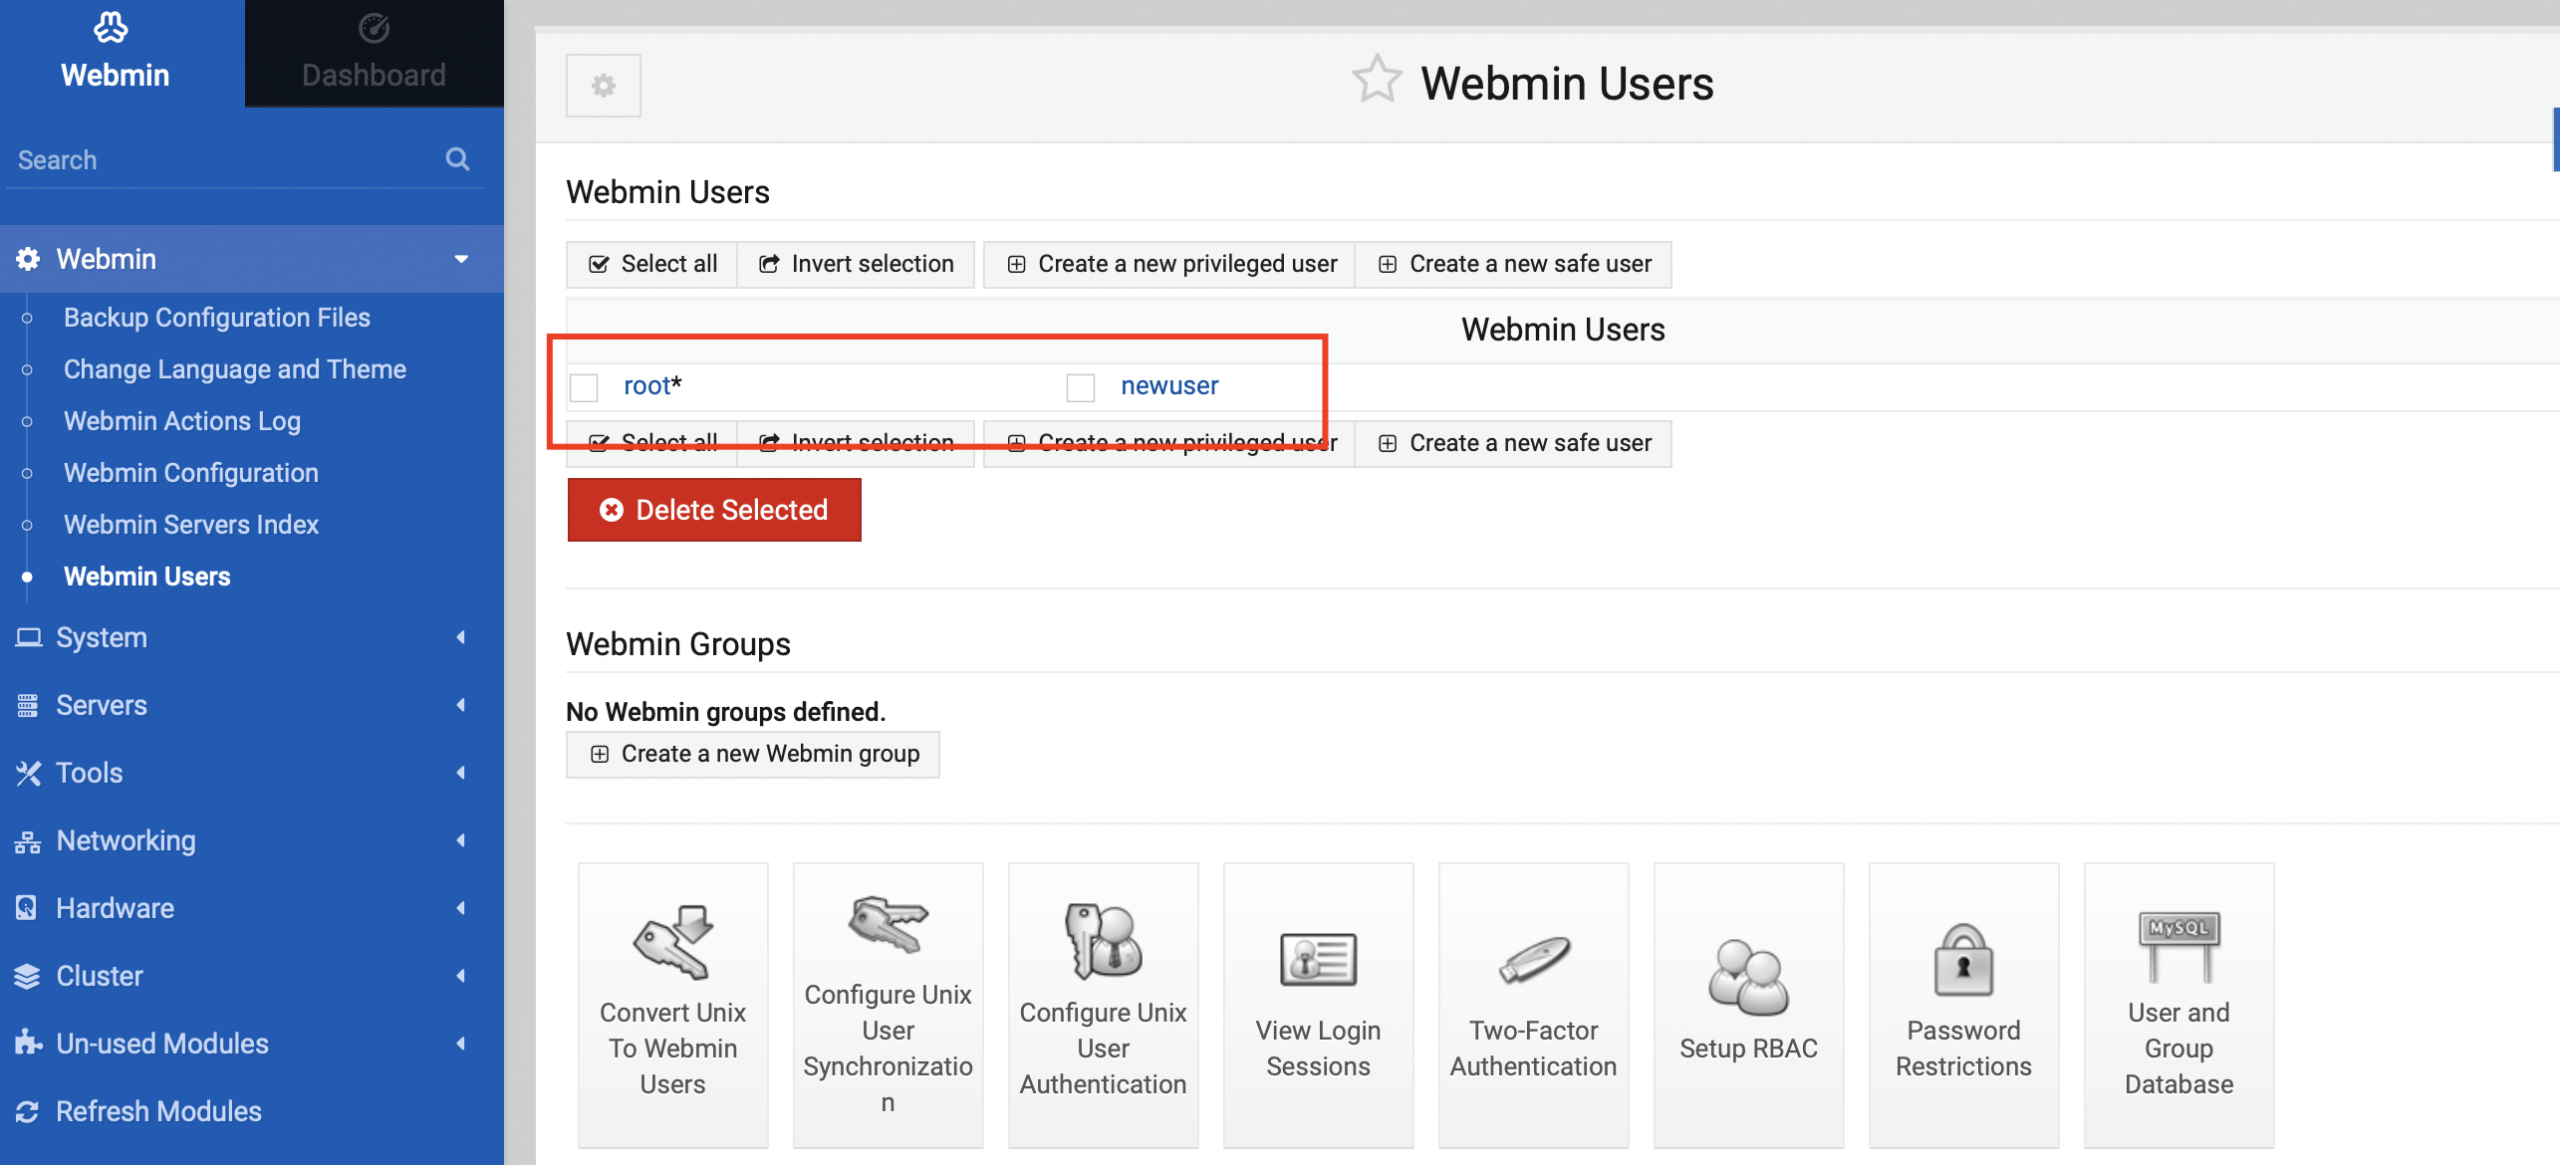
Task: Click the Hardware drive icon
Action: [27, 908]
